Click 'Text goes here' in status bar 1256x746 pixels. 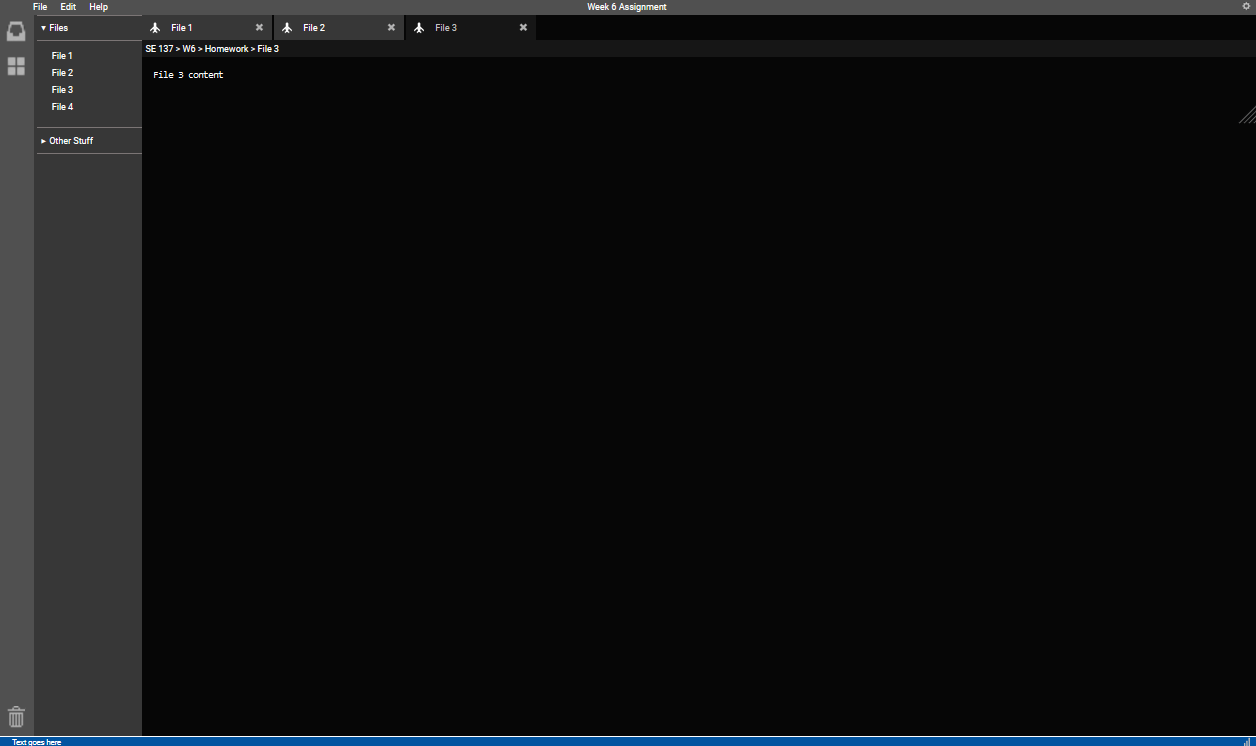37,742
